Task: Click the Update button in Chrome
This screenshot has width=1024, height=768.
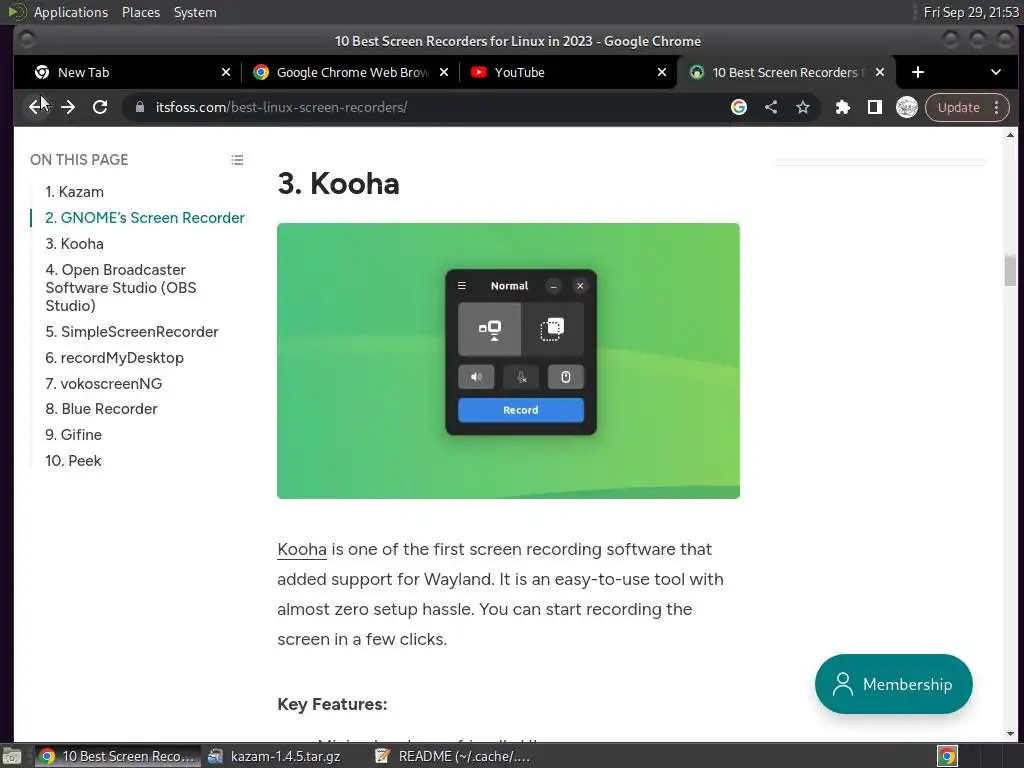Action: (x=959, y=107)
